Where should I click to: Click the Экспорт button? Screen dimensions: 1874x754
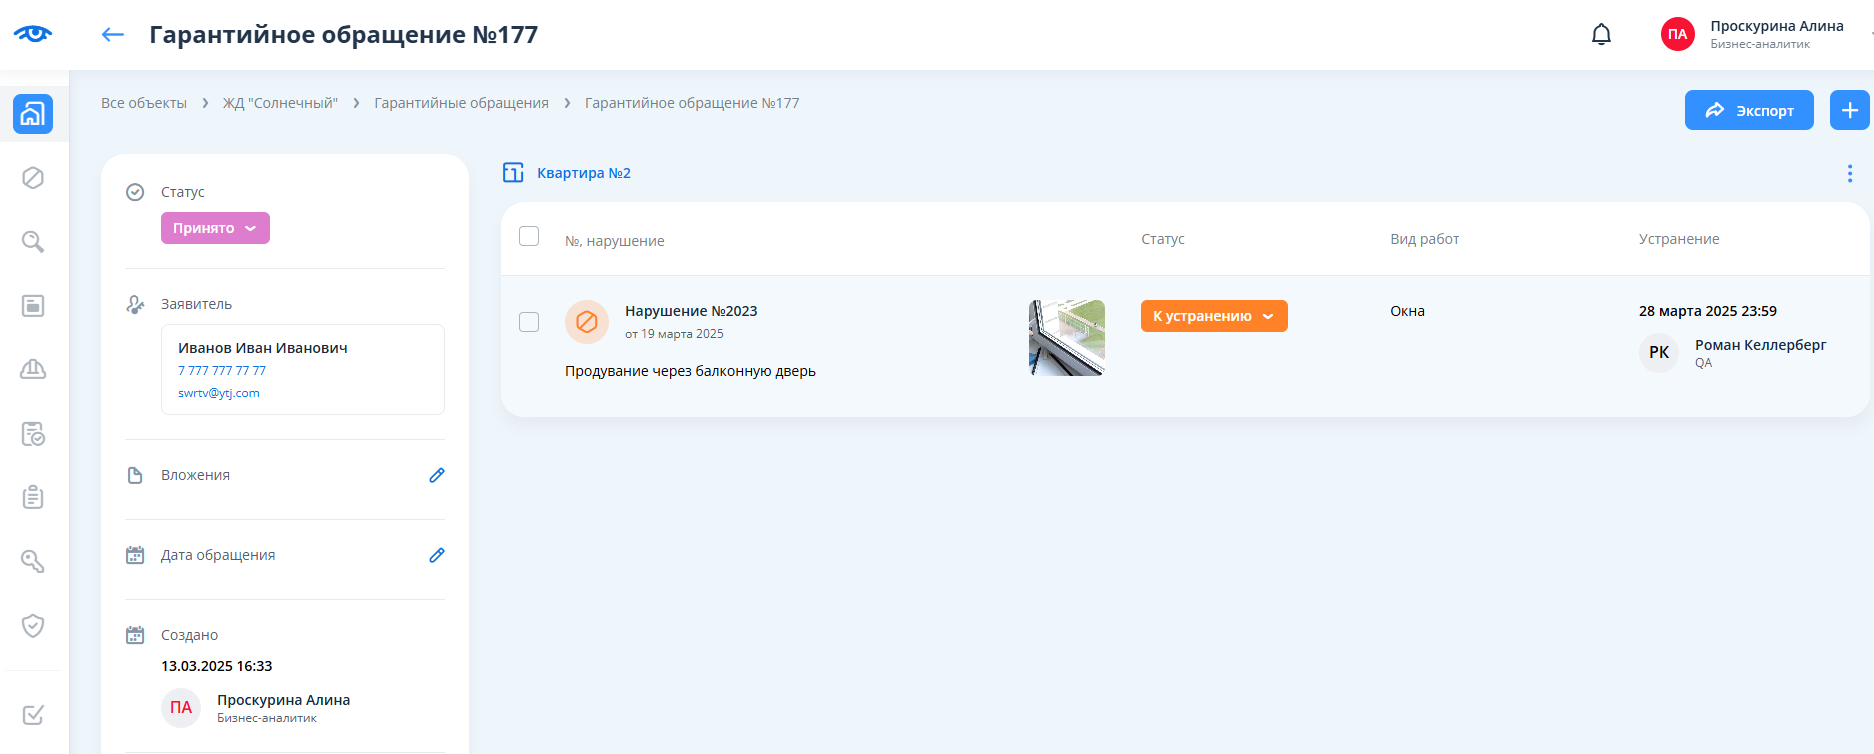tap(1748, 110)
